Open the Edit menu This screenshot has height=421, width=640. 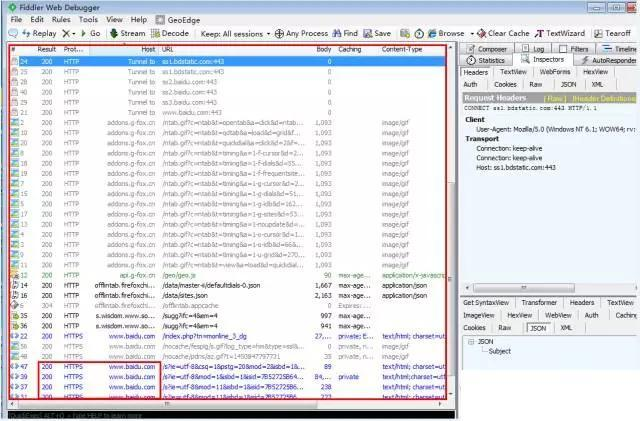tap(37, 20)
